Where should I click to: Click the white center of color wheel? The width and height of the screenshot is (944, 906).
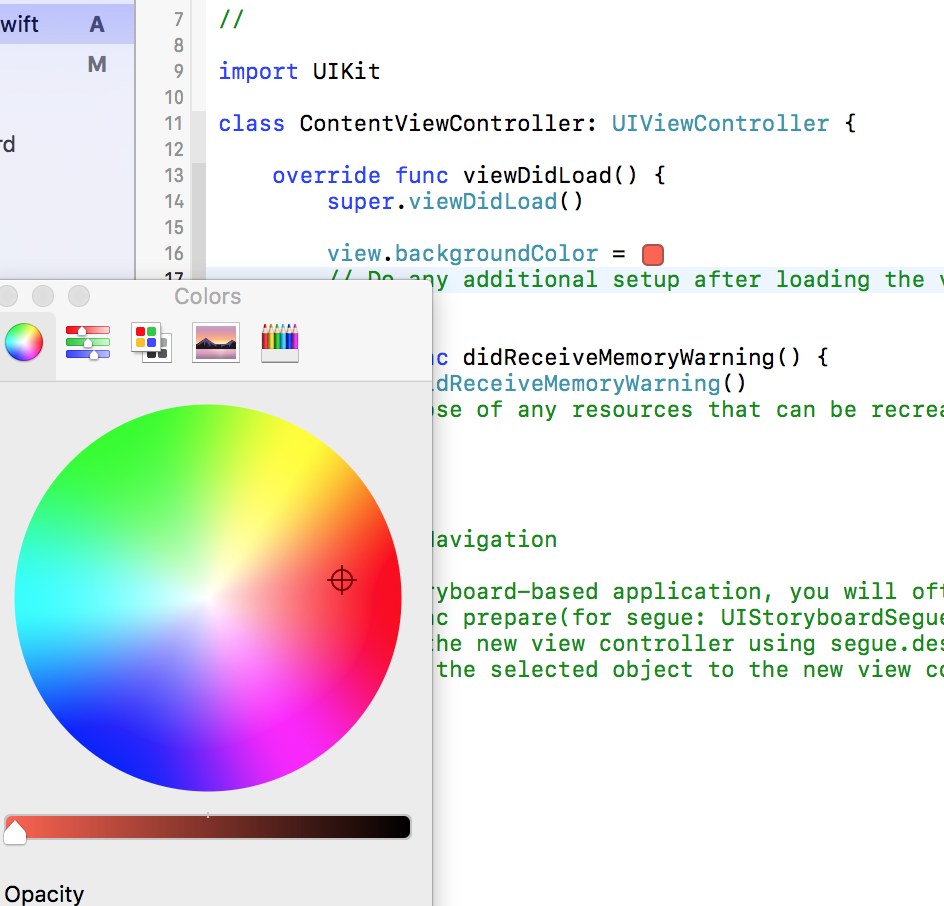(x=208, y=598)
